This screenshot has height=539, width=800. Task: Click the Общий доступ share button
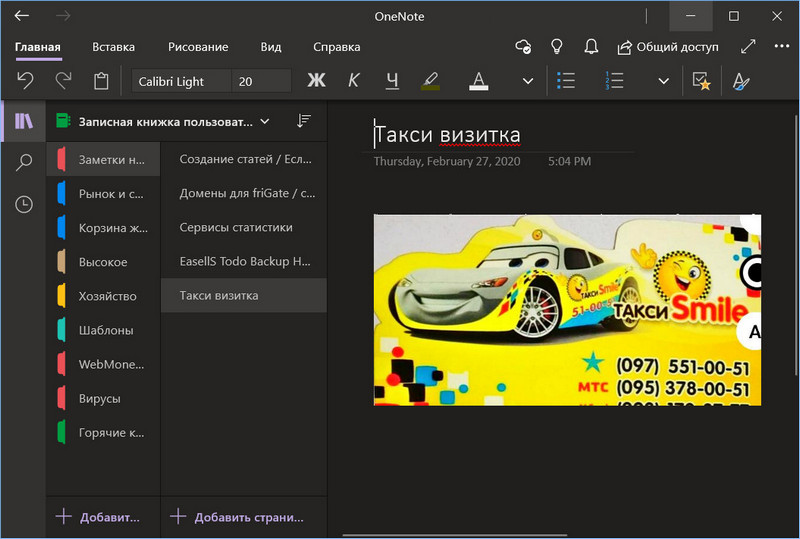668,47
